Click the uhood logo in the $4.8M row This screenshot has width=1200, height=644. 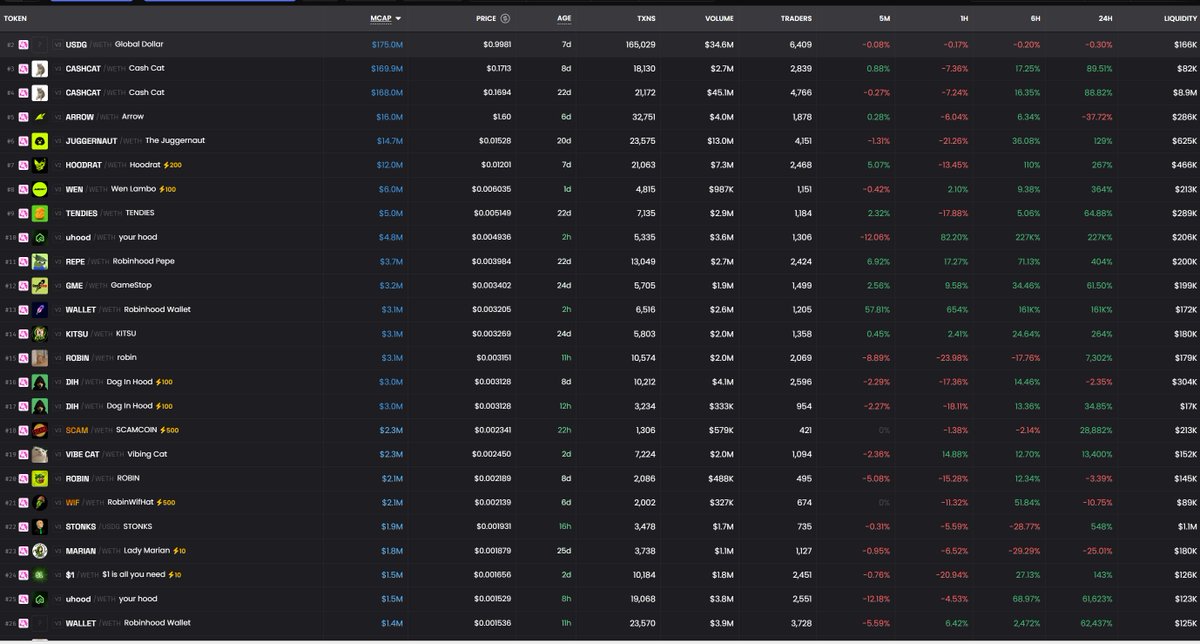(x=39, y=237)
